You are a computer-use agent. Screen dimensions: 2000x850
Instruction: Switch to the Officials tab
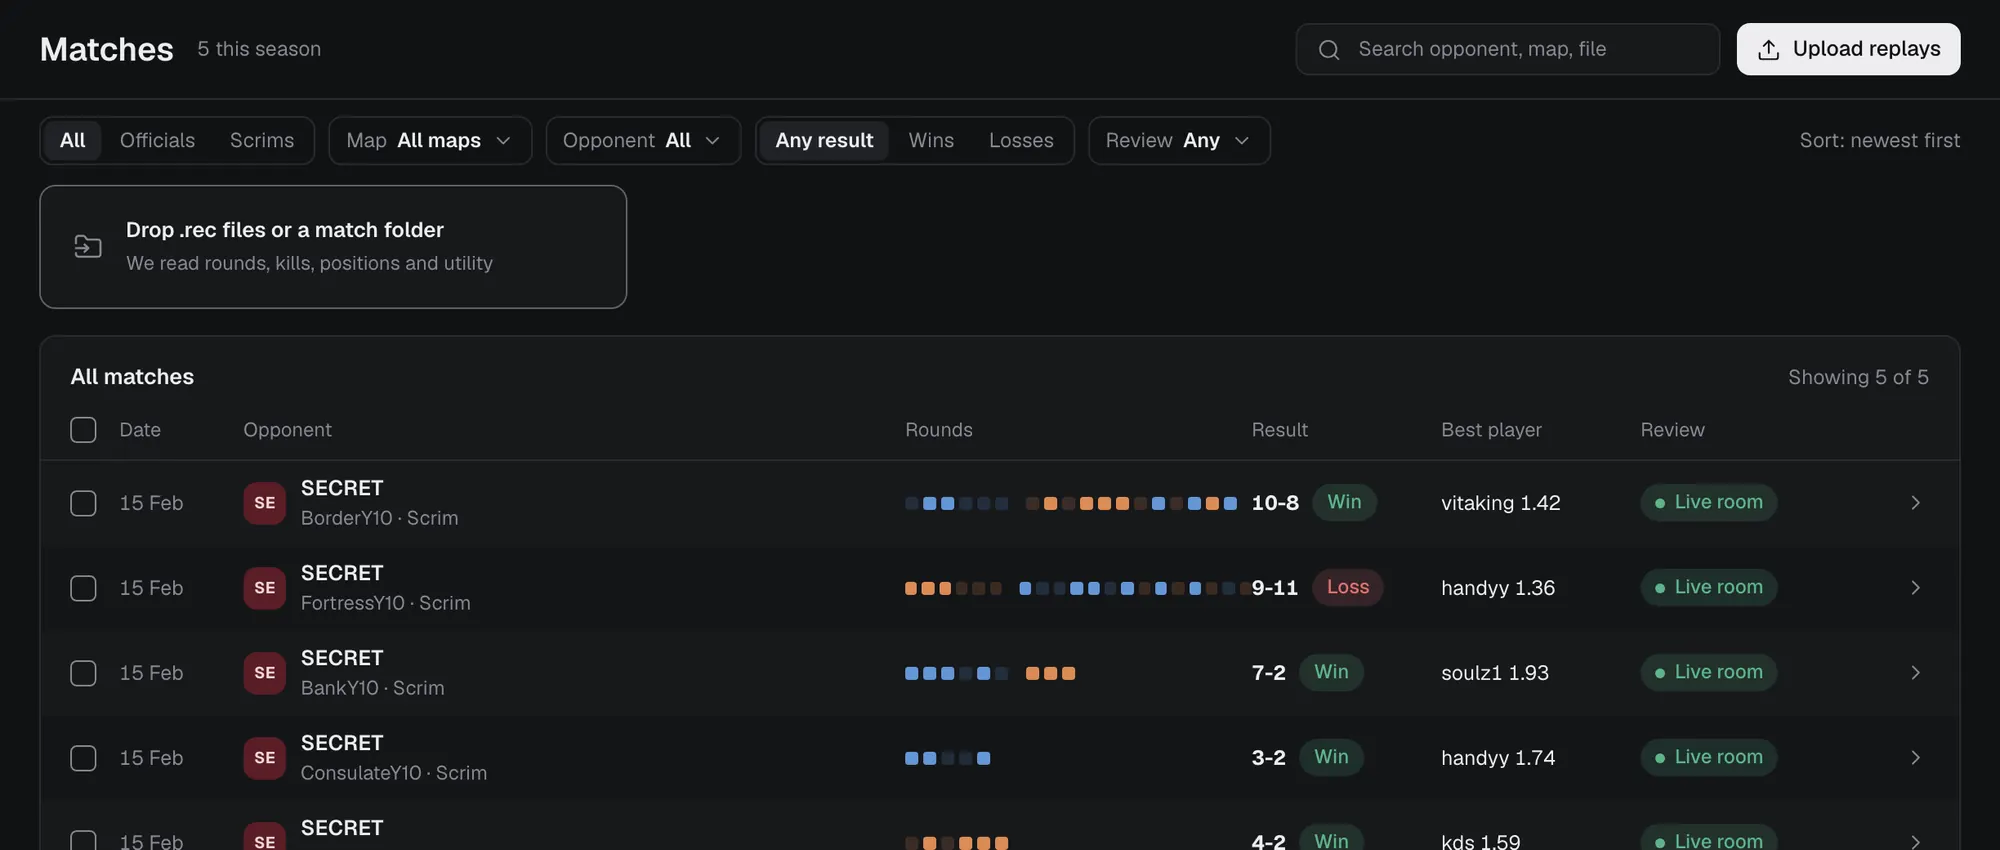point(157,141)
